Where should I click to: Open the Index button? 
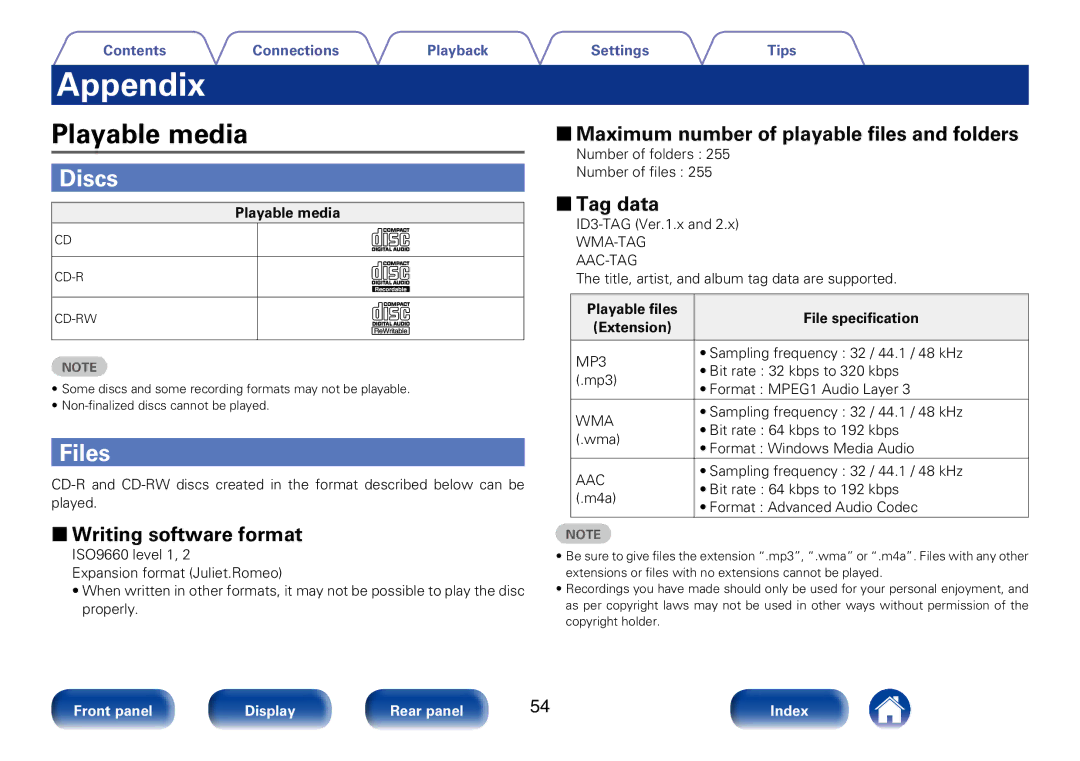pyautogui.click(x=789, y=709)
